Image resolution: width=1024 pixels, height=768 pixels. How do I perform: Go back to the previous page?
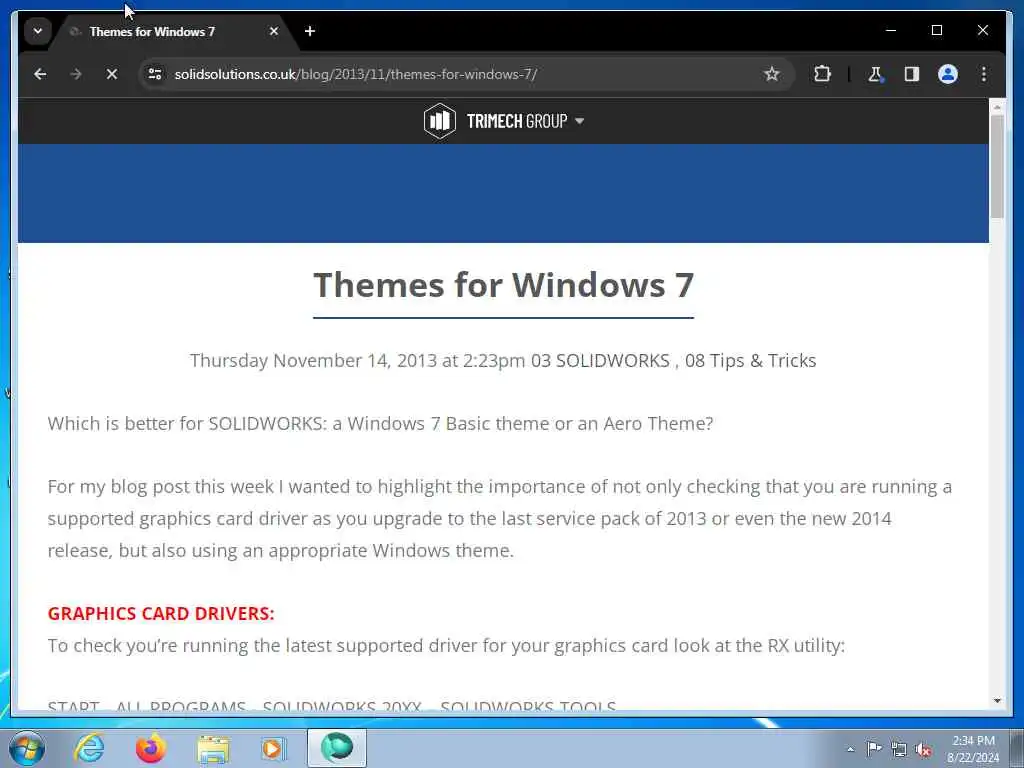[x=40, y=74]
